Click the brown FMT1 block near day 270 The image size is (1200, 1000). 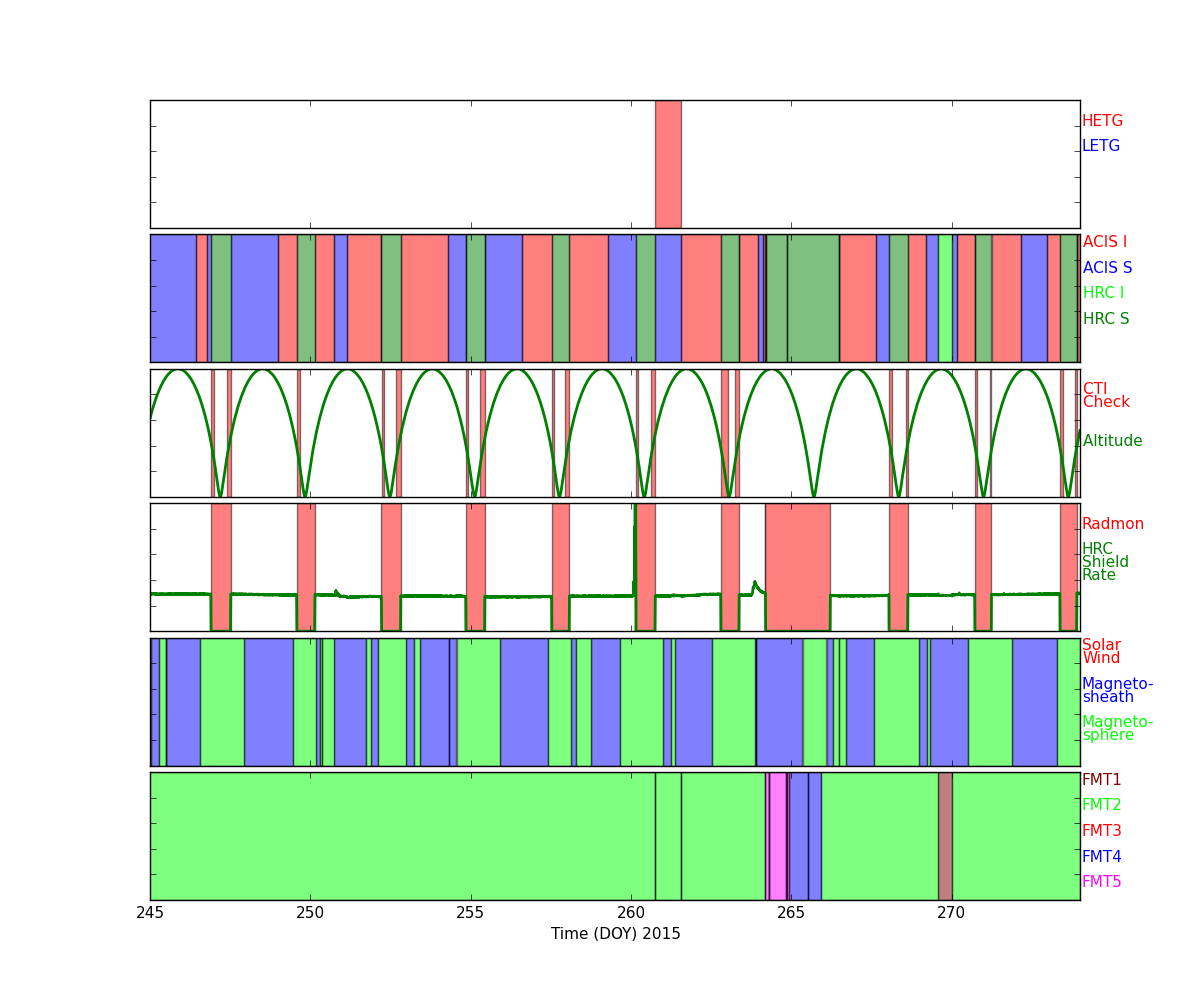click(x=945, y=836)
